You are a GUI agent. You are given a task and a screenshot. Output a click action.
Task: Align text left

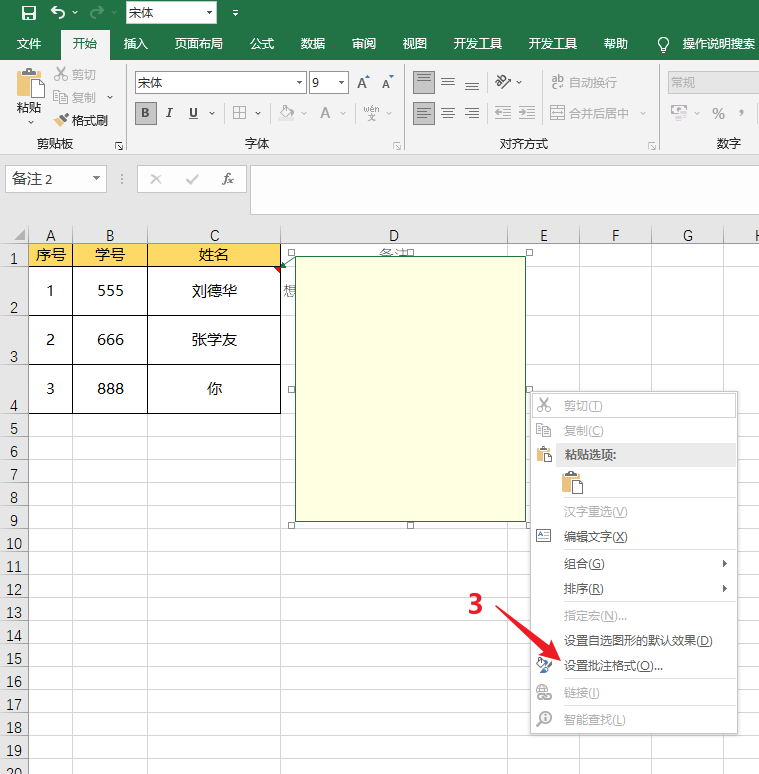(424, 113)
